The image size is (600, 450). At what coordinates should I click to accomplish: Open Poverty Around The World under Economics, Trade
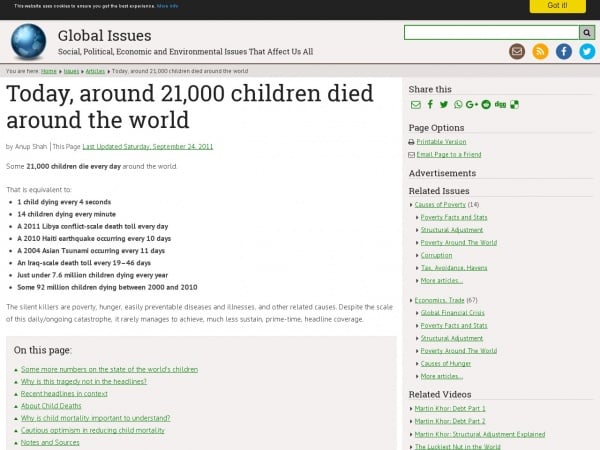coord(459,351)
